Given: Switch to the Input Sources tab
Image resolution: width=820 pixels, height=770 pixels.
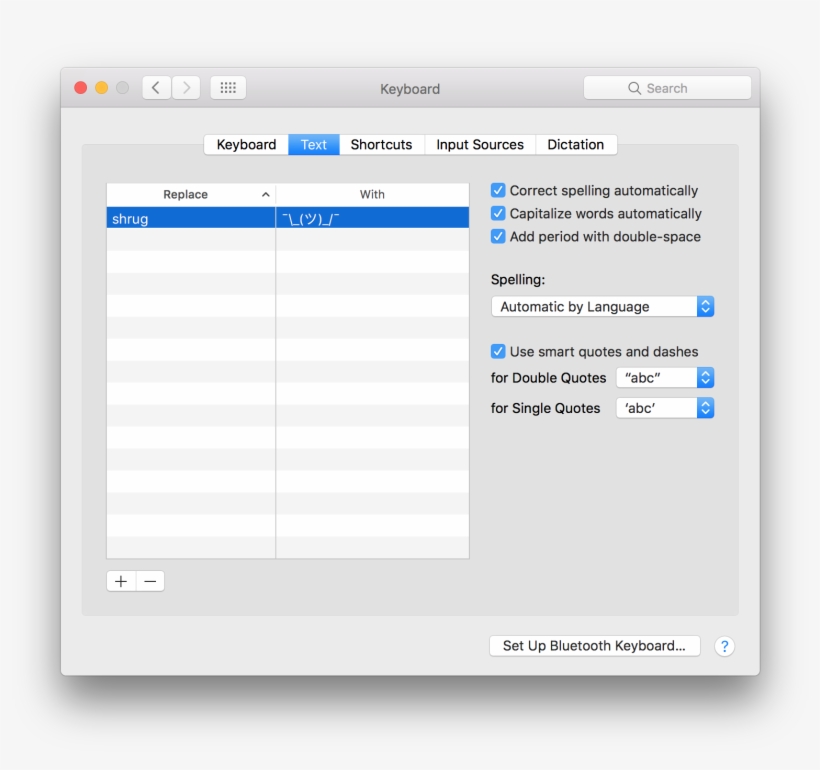Looking at the screenshot, I should coord(479,144).
